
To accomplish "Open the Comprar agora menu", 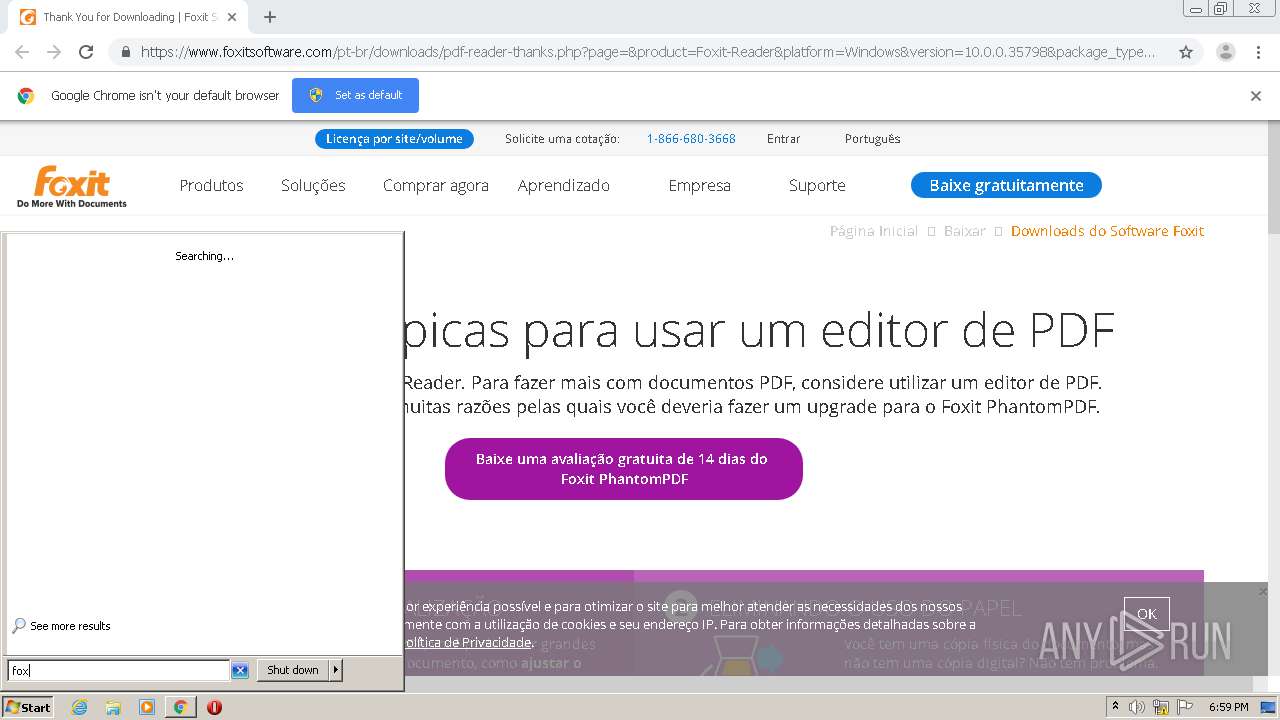I will tap(436, 185).
